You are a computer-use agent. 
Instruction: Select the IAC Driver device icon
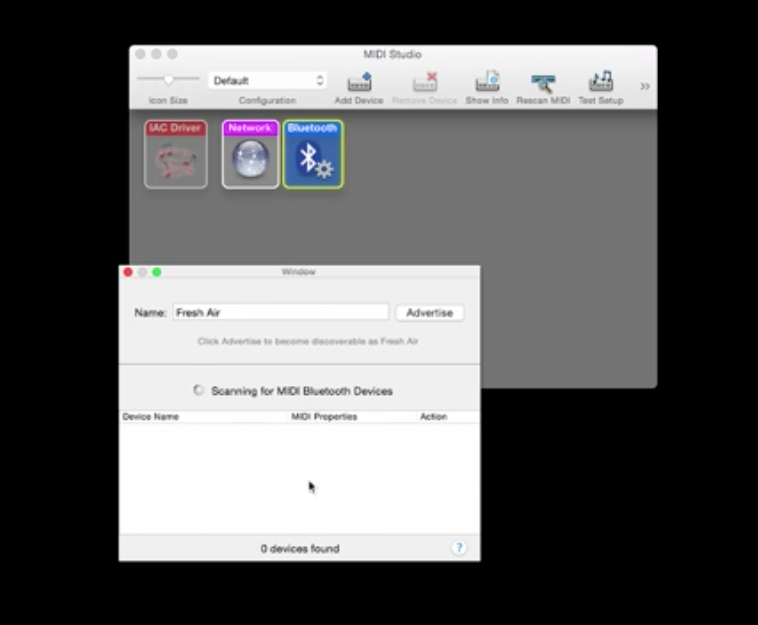click(175, 154)
